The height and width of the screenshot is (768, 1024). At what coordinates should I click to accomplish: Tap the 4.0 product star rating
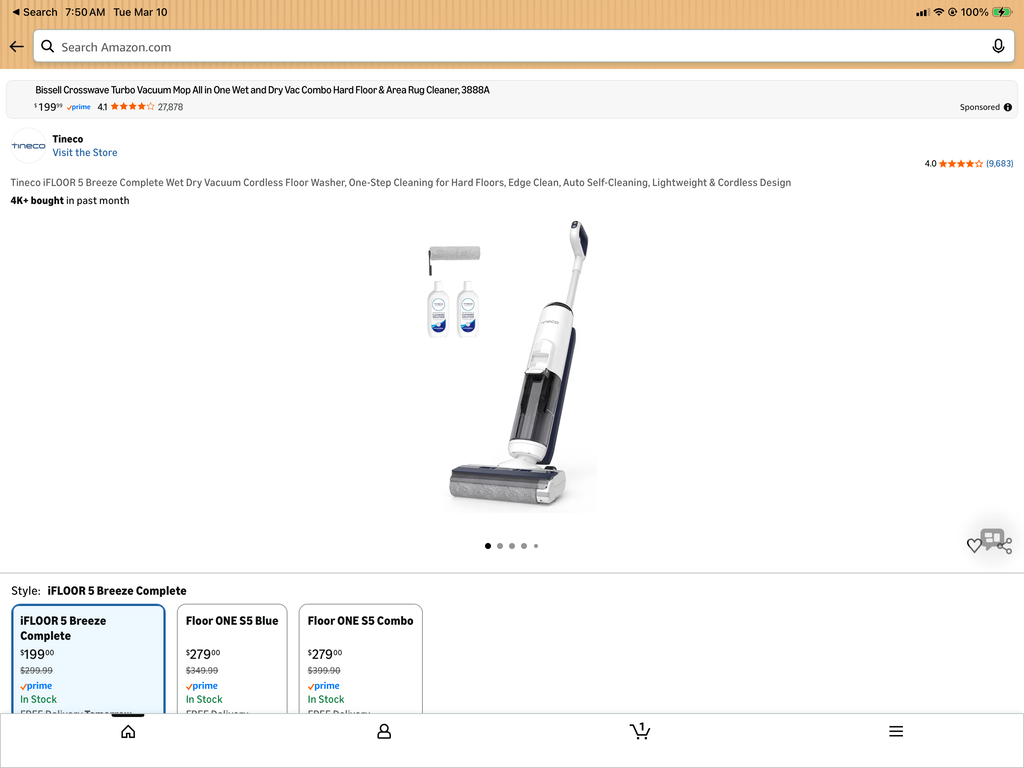pos(960,163)
